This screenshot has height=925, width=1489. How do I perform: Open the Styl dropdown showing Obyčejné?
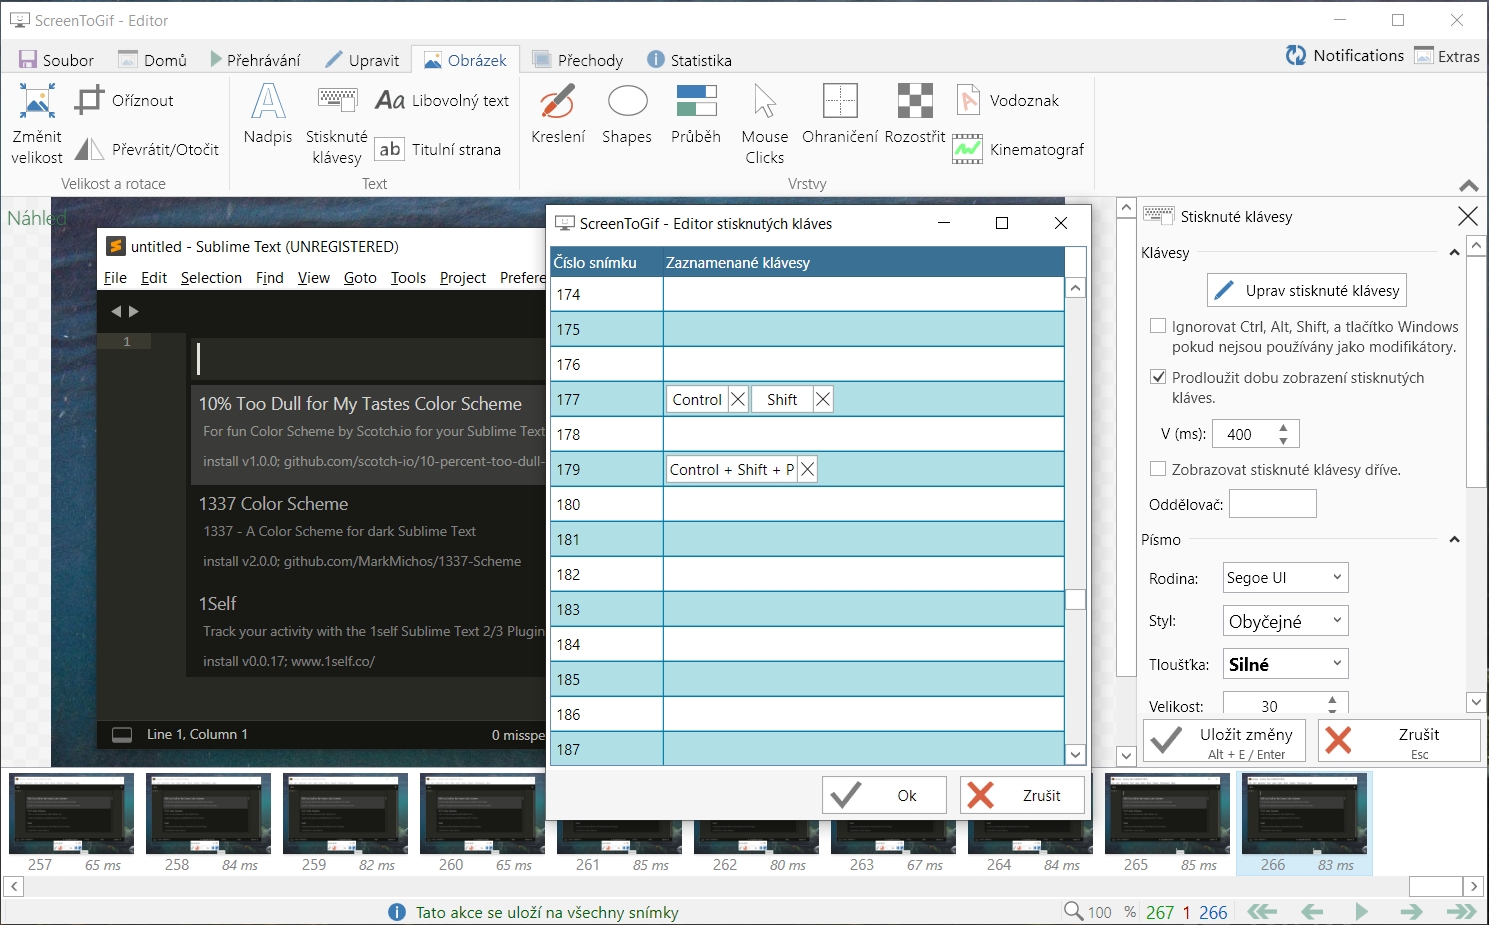1285,621
